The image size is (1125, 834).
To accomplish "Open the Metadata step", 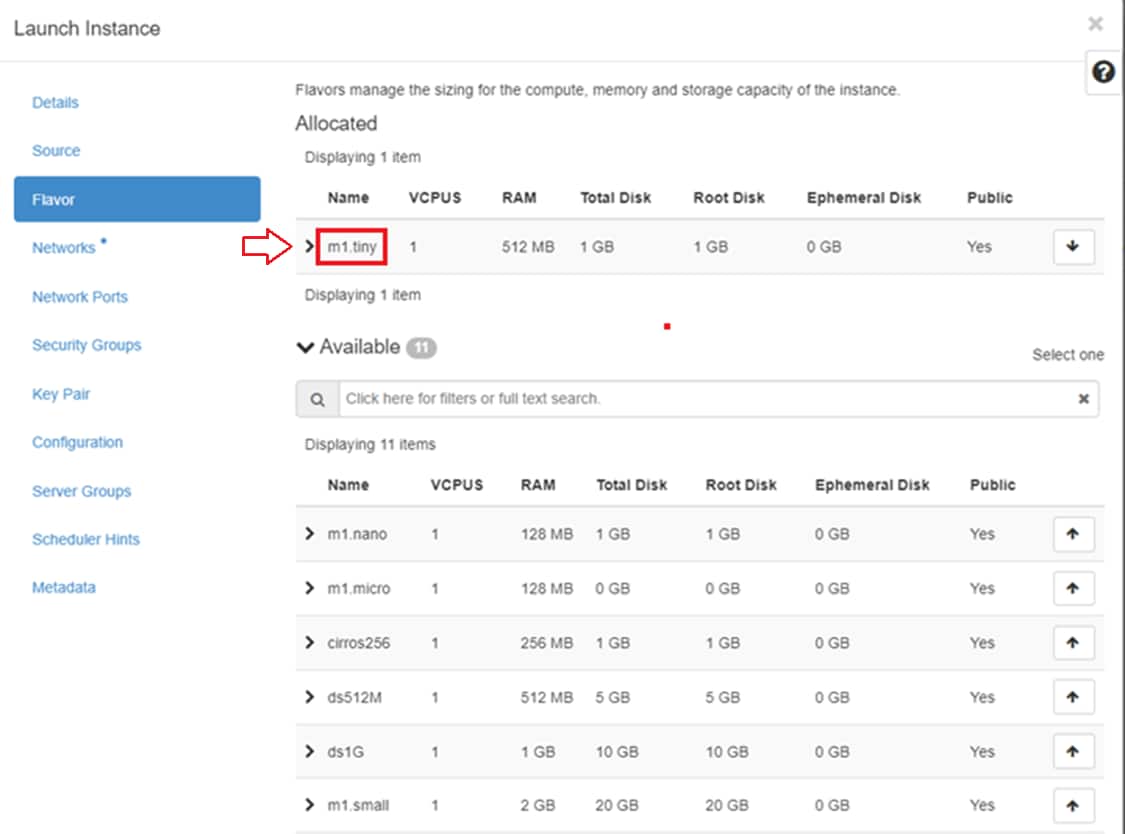I will coord(64,587).
